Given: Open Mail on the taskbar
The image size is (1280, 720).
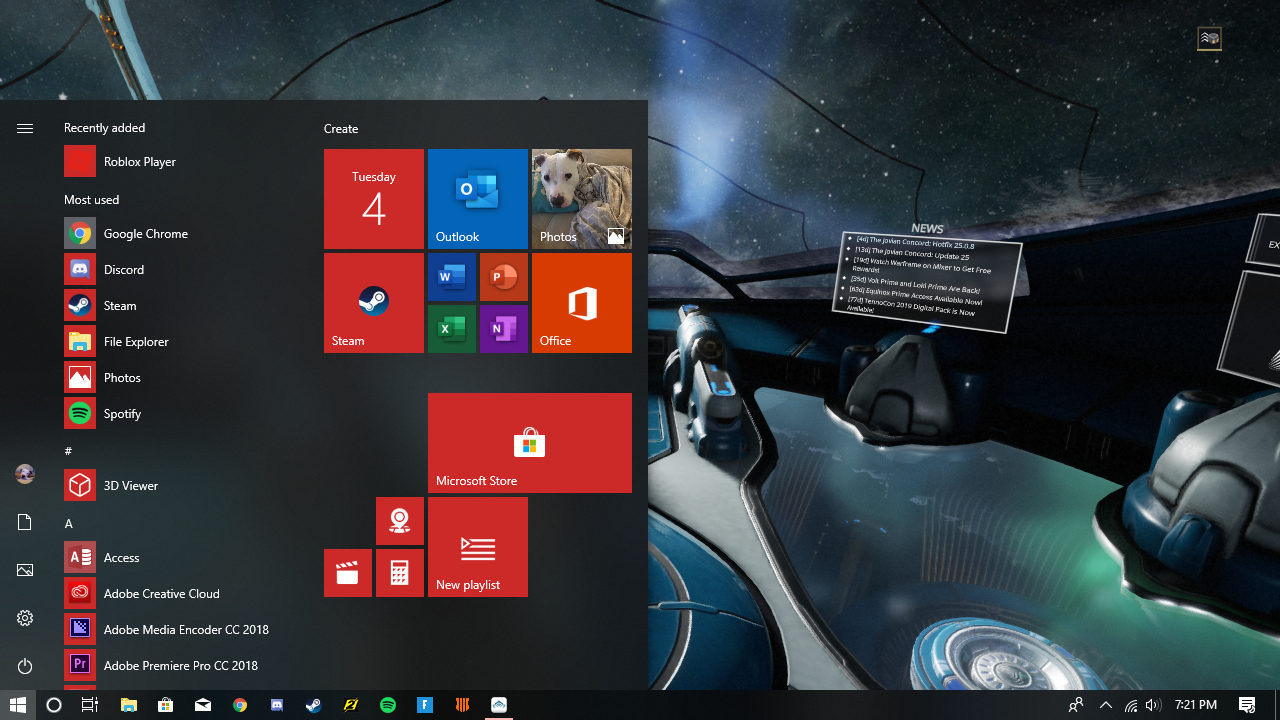Looking at the screenshot, I should (203, 705).
